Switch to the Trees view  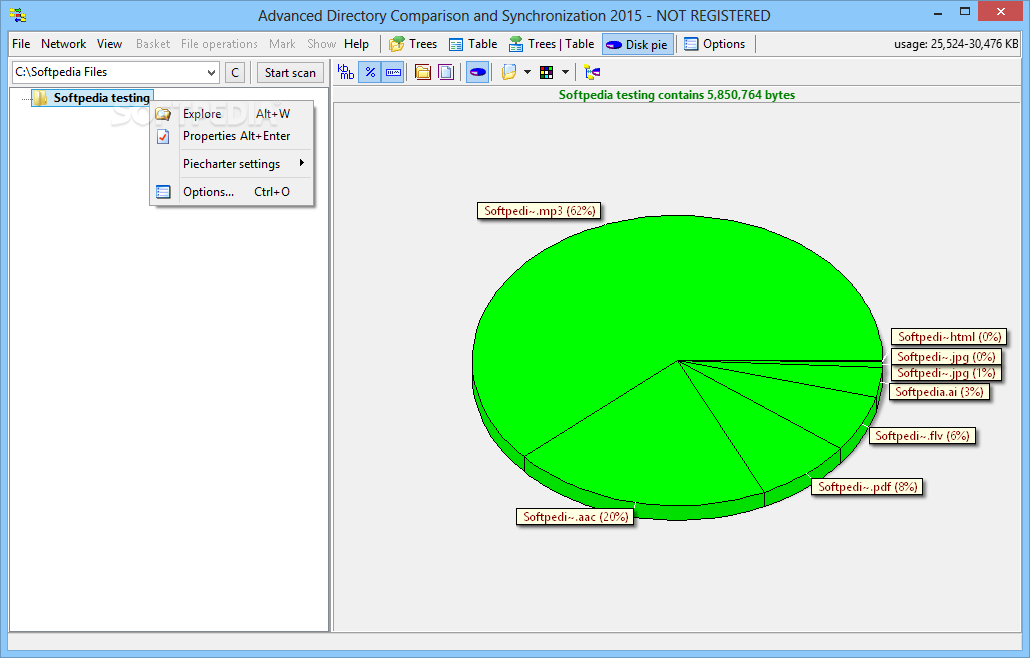pyautogui.click(x=413, y=44)
